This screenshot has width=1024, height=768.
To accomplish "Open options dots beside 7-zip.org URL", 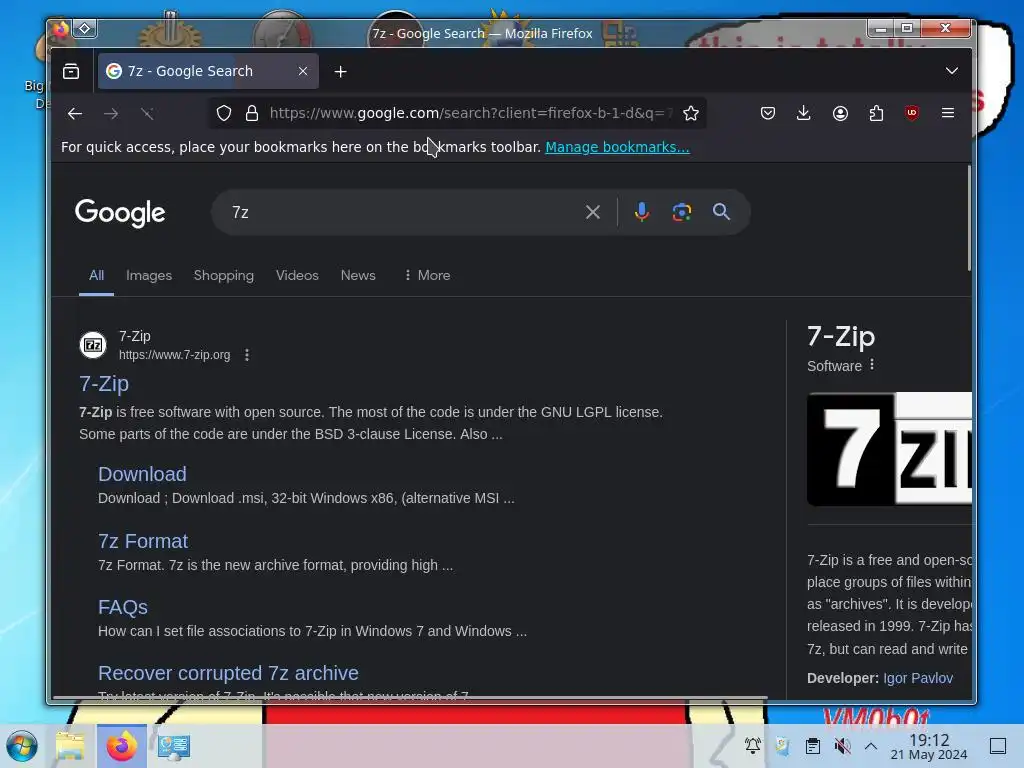I will 247,355.
